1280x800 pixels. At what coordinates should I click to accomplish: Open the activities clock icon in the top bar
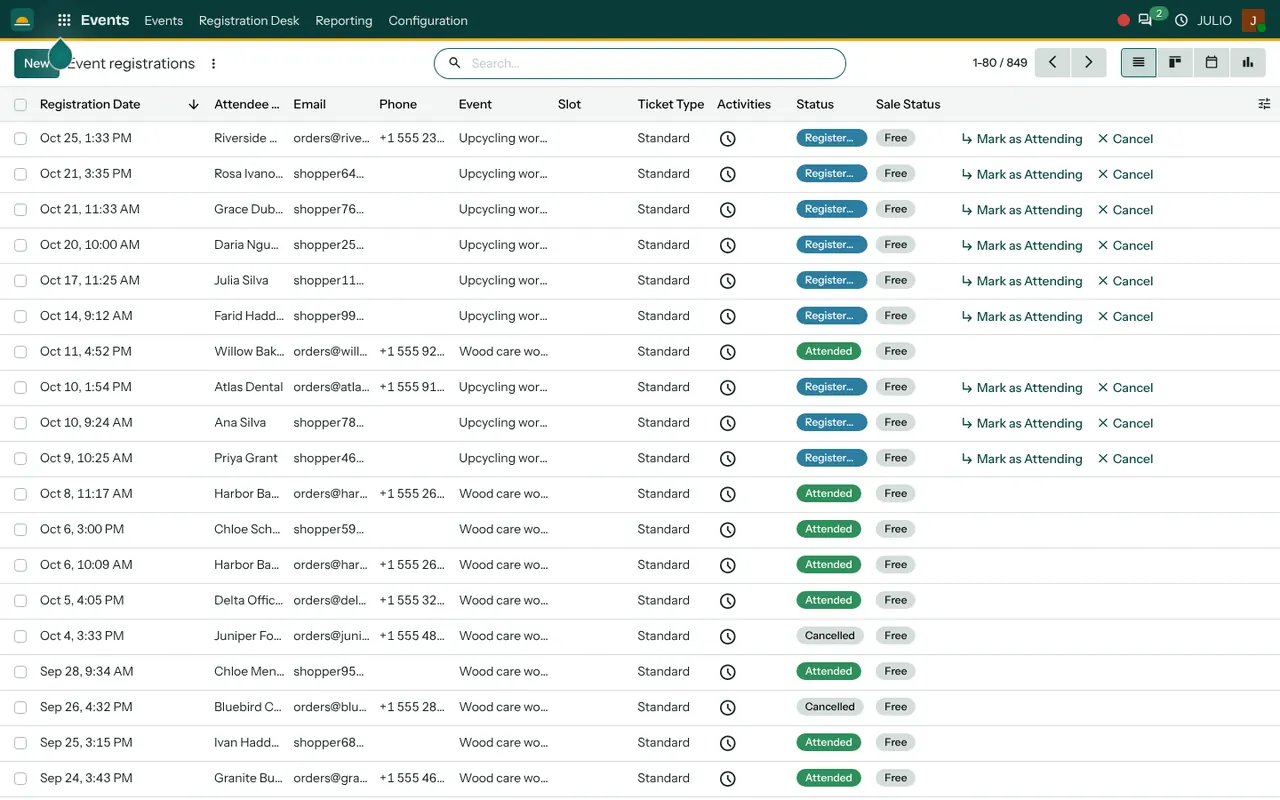pos(1181,20)
